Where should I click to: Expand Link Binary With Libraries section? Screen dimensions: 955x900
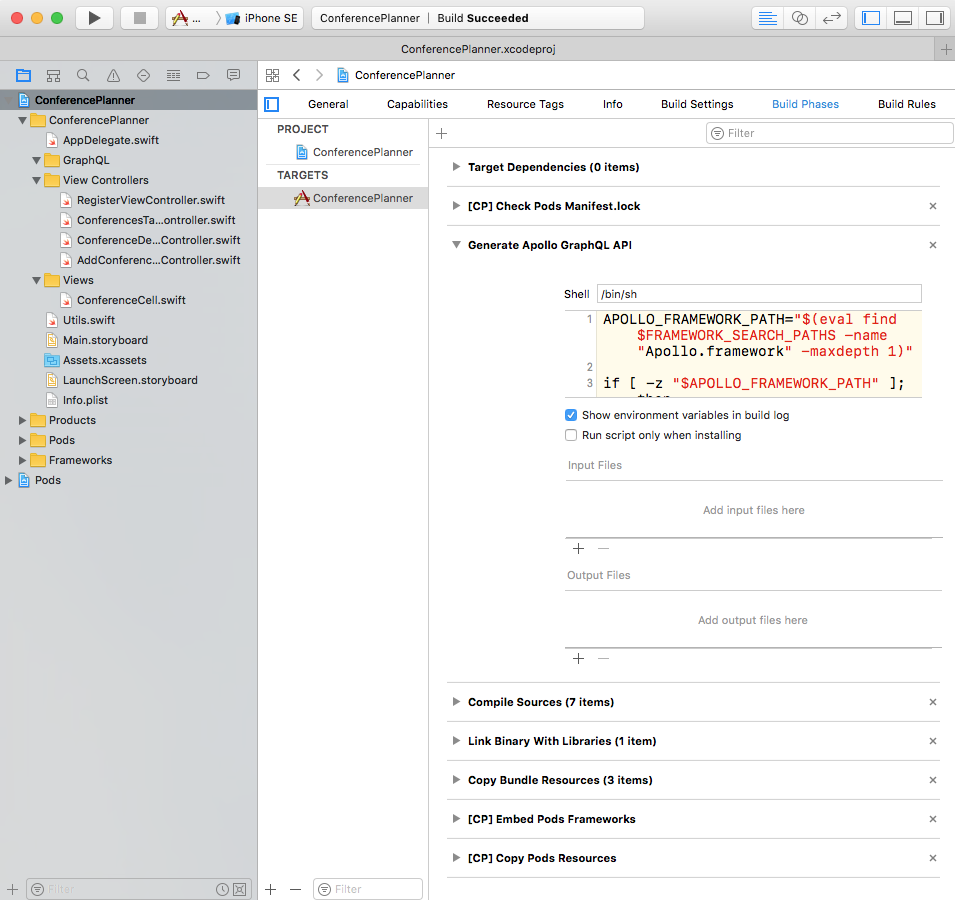pos(456,741)
